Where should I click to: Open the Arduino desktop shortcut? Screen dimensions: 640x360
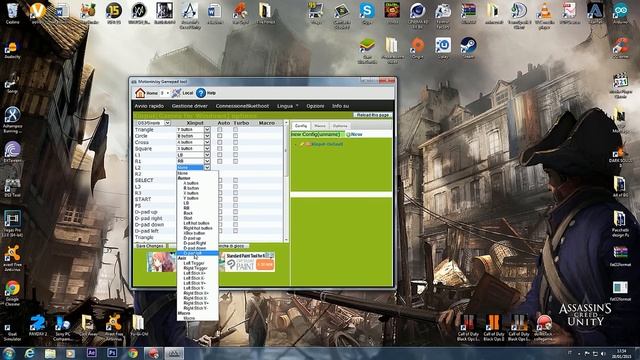[620, 13]
